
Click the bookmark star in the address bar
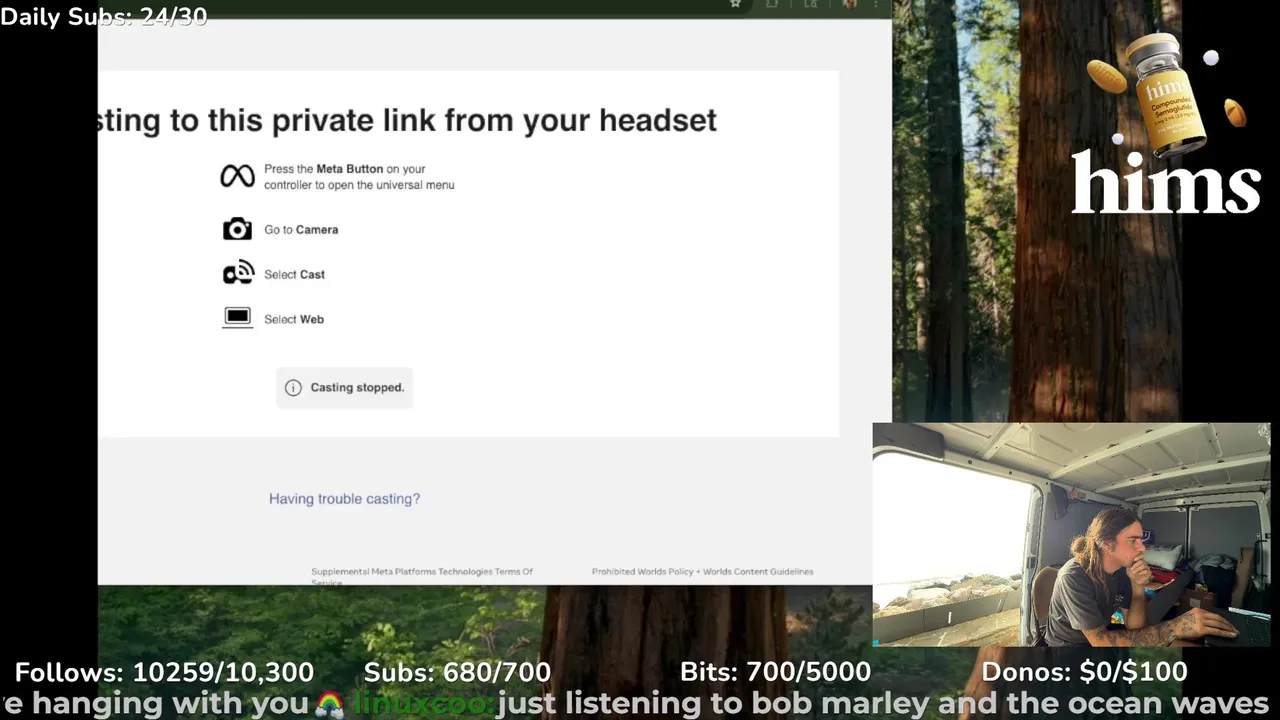tap(735, 4)
